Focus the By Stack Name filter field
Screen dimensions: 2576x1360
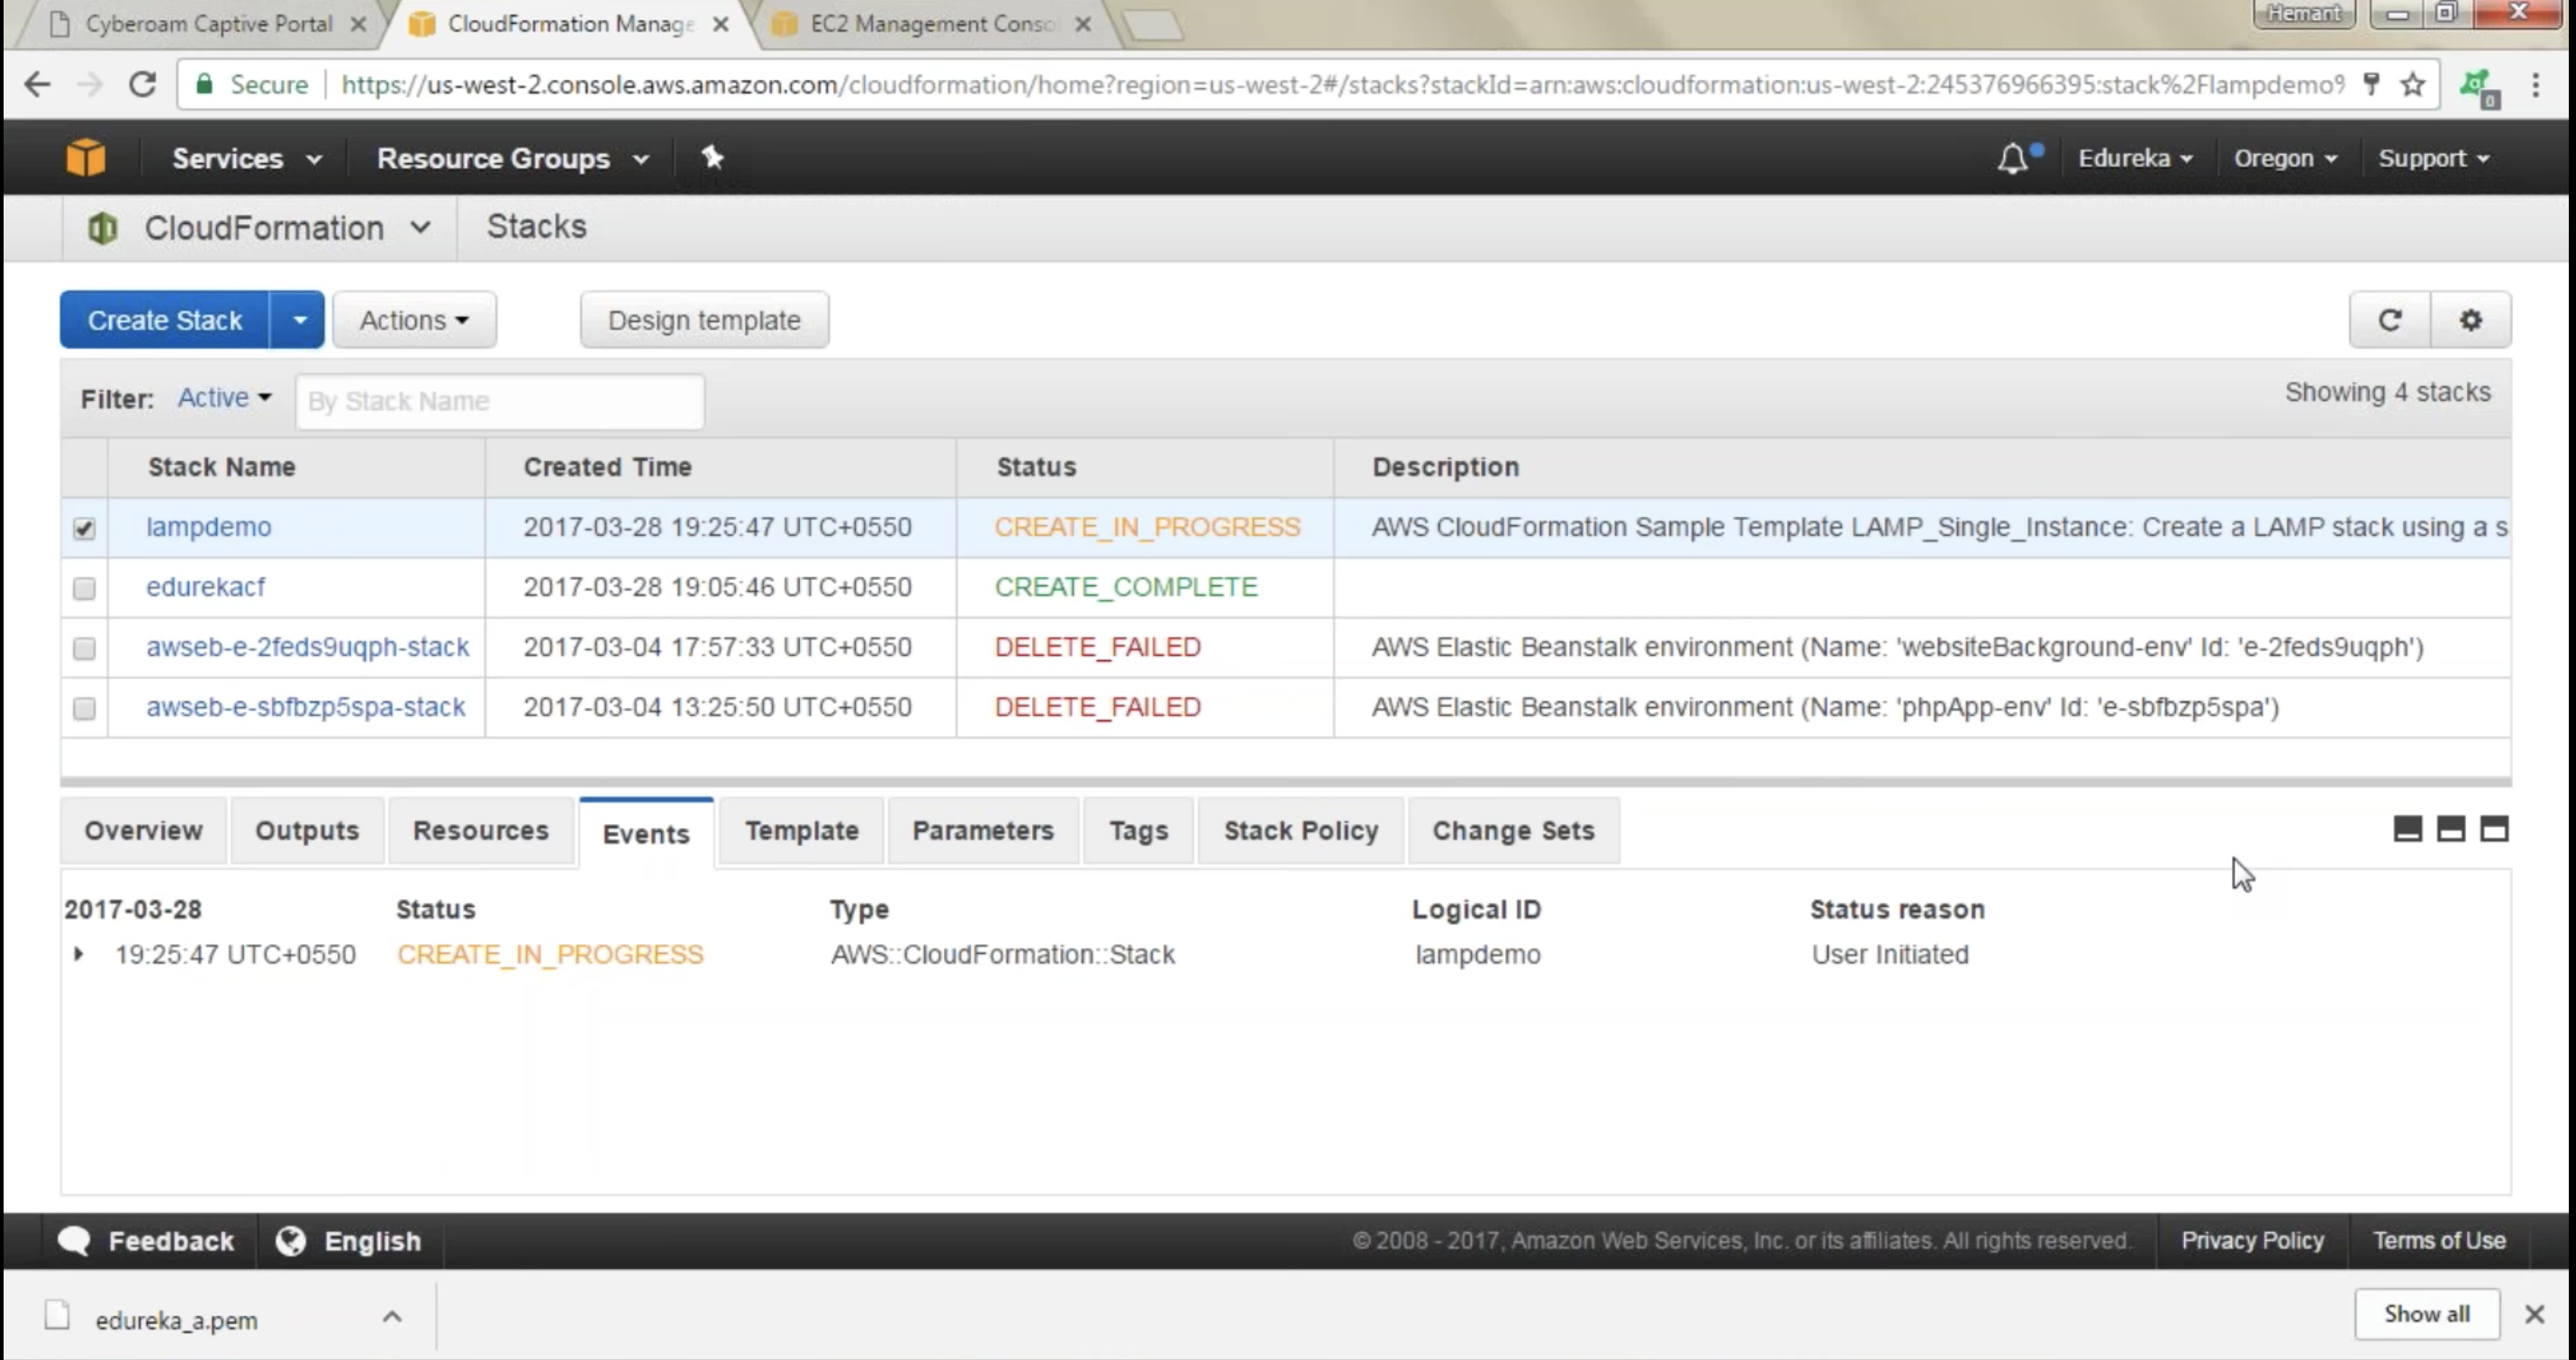coord(500,401)
